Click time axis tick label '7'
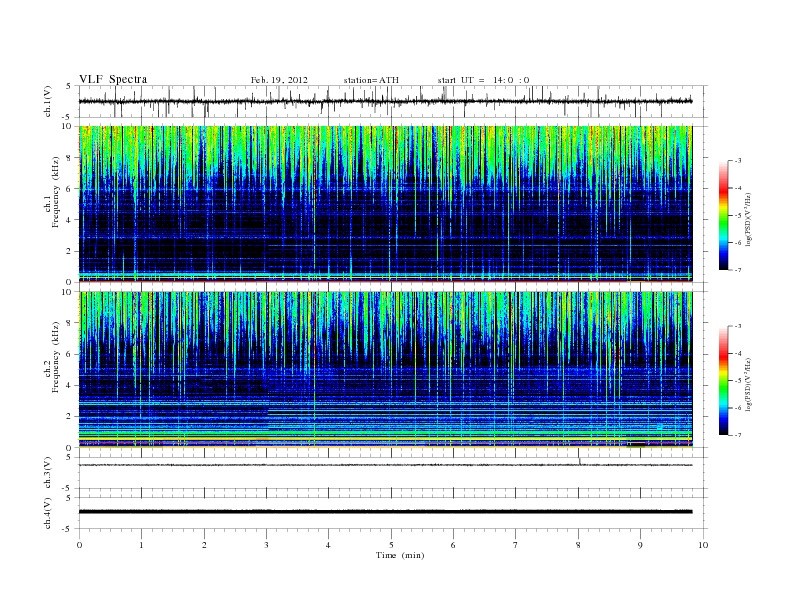Viewport: 792px width, 612px height. click(x=516, y=545)
